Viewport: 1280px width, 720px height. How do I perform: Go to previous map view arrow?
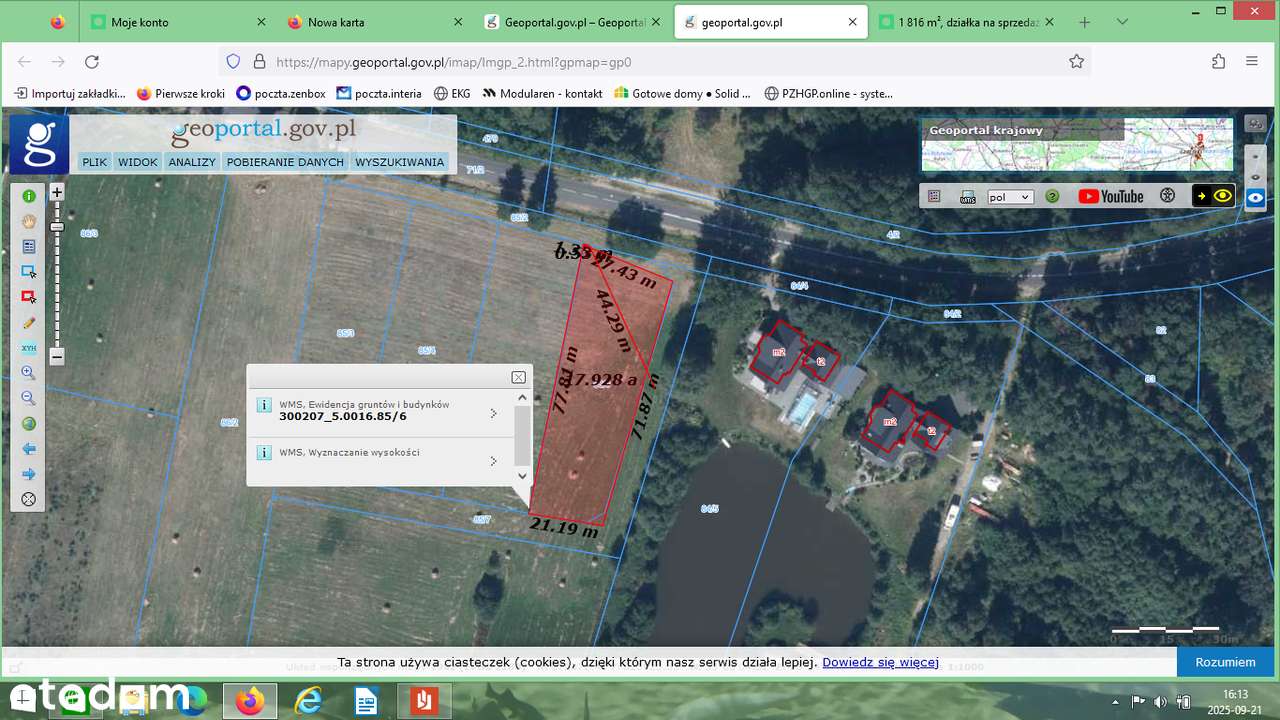(x=29, y=449)
